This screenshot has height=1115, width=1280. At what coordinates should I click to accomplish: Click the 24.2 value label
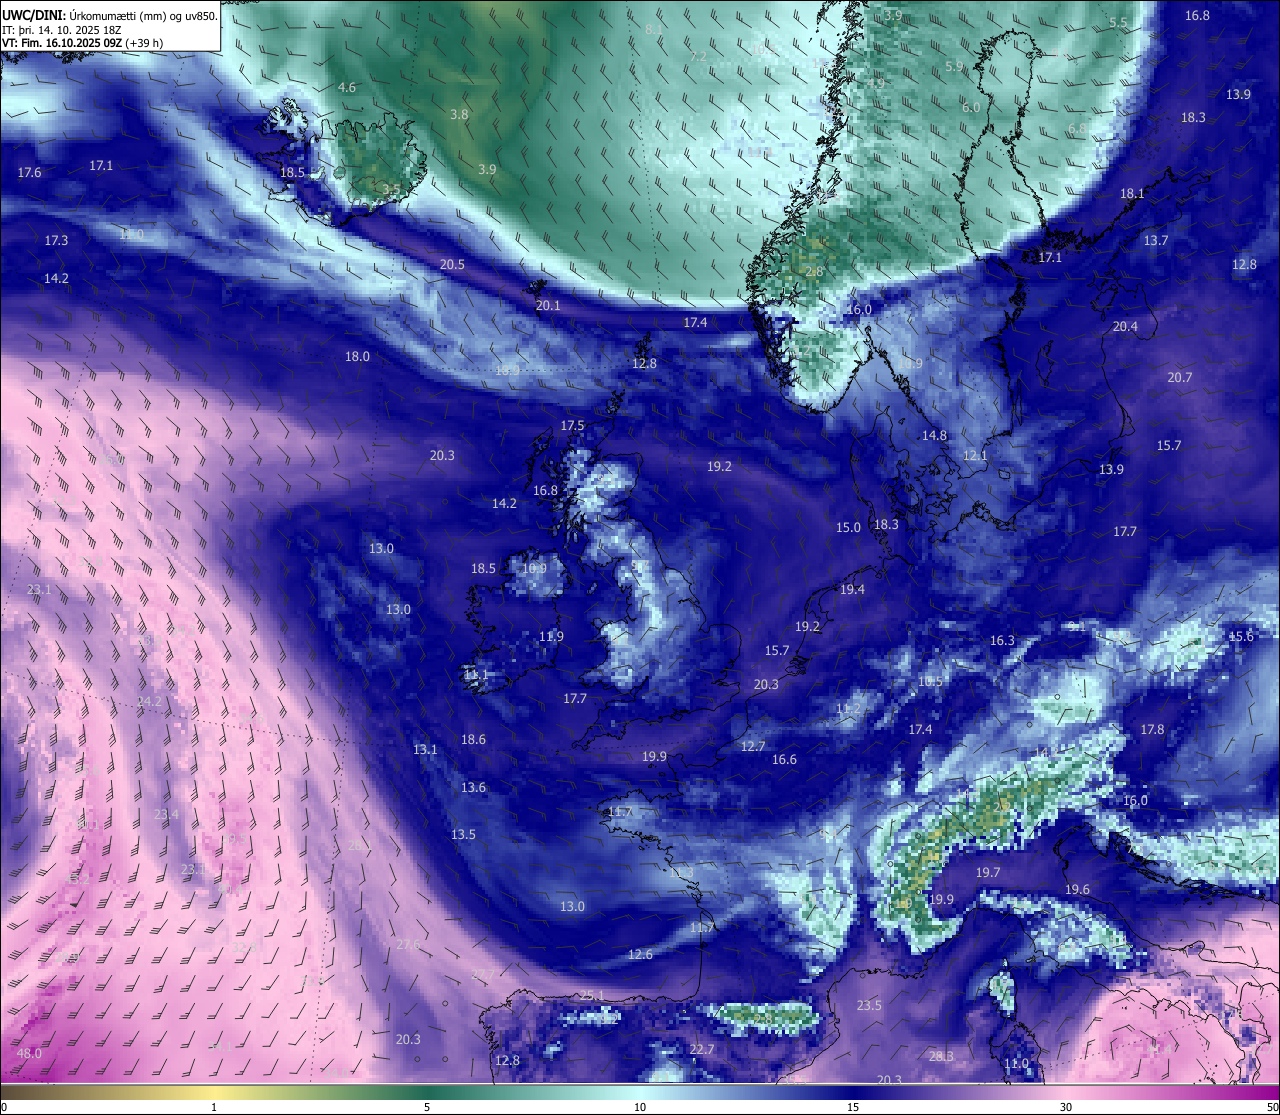click(149, 701)
